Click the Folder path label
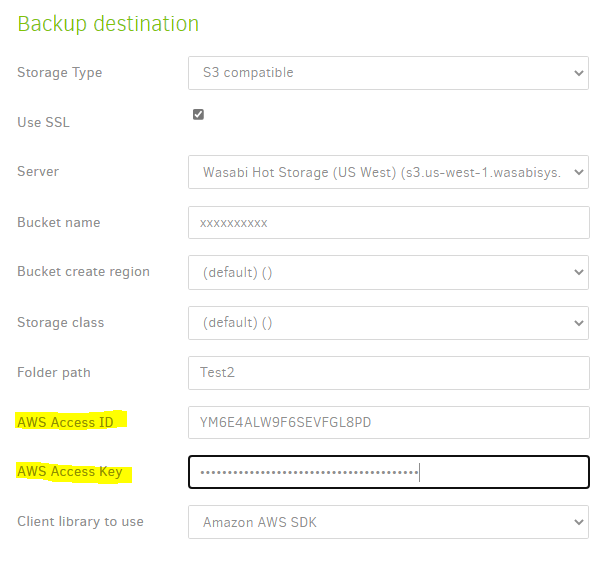Image resolution: width=611 pixels, height=565 pixels. click(54, 372)
